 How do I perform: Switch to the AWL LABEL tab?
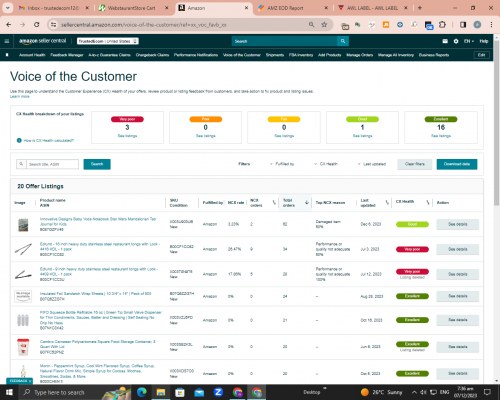click(x=372, y=8)
